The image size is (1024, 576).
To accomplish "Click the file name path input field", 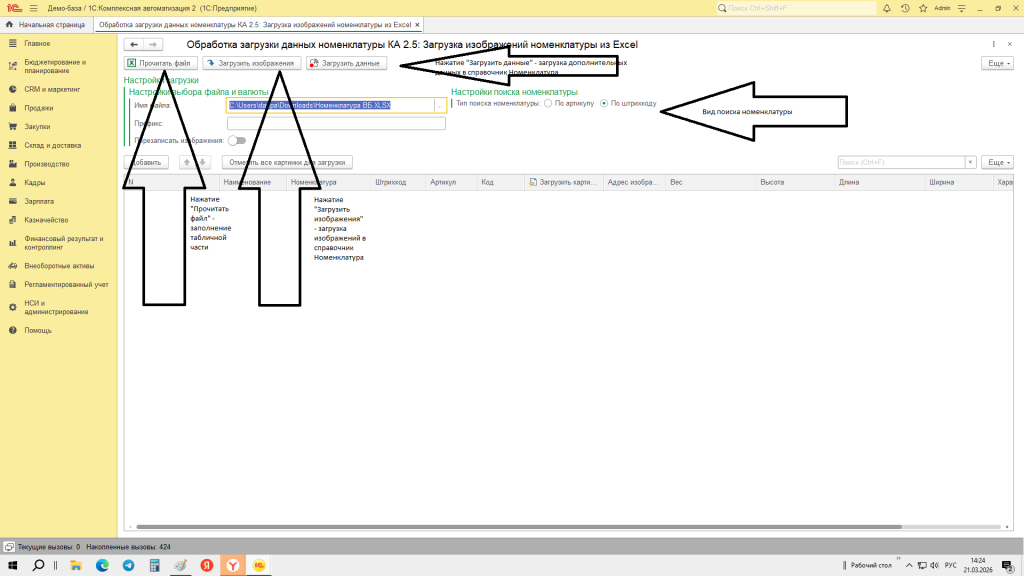I will coord(330,105).
